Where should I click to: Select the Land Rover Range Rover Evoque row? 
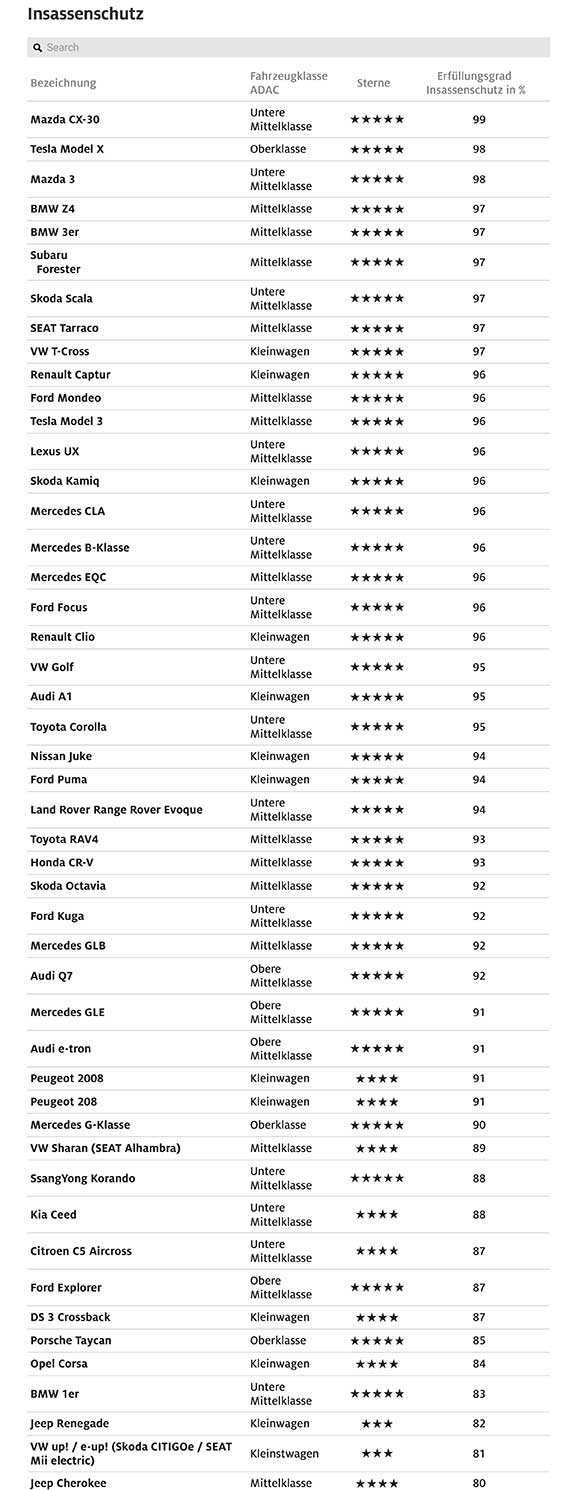point(288,810)
